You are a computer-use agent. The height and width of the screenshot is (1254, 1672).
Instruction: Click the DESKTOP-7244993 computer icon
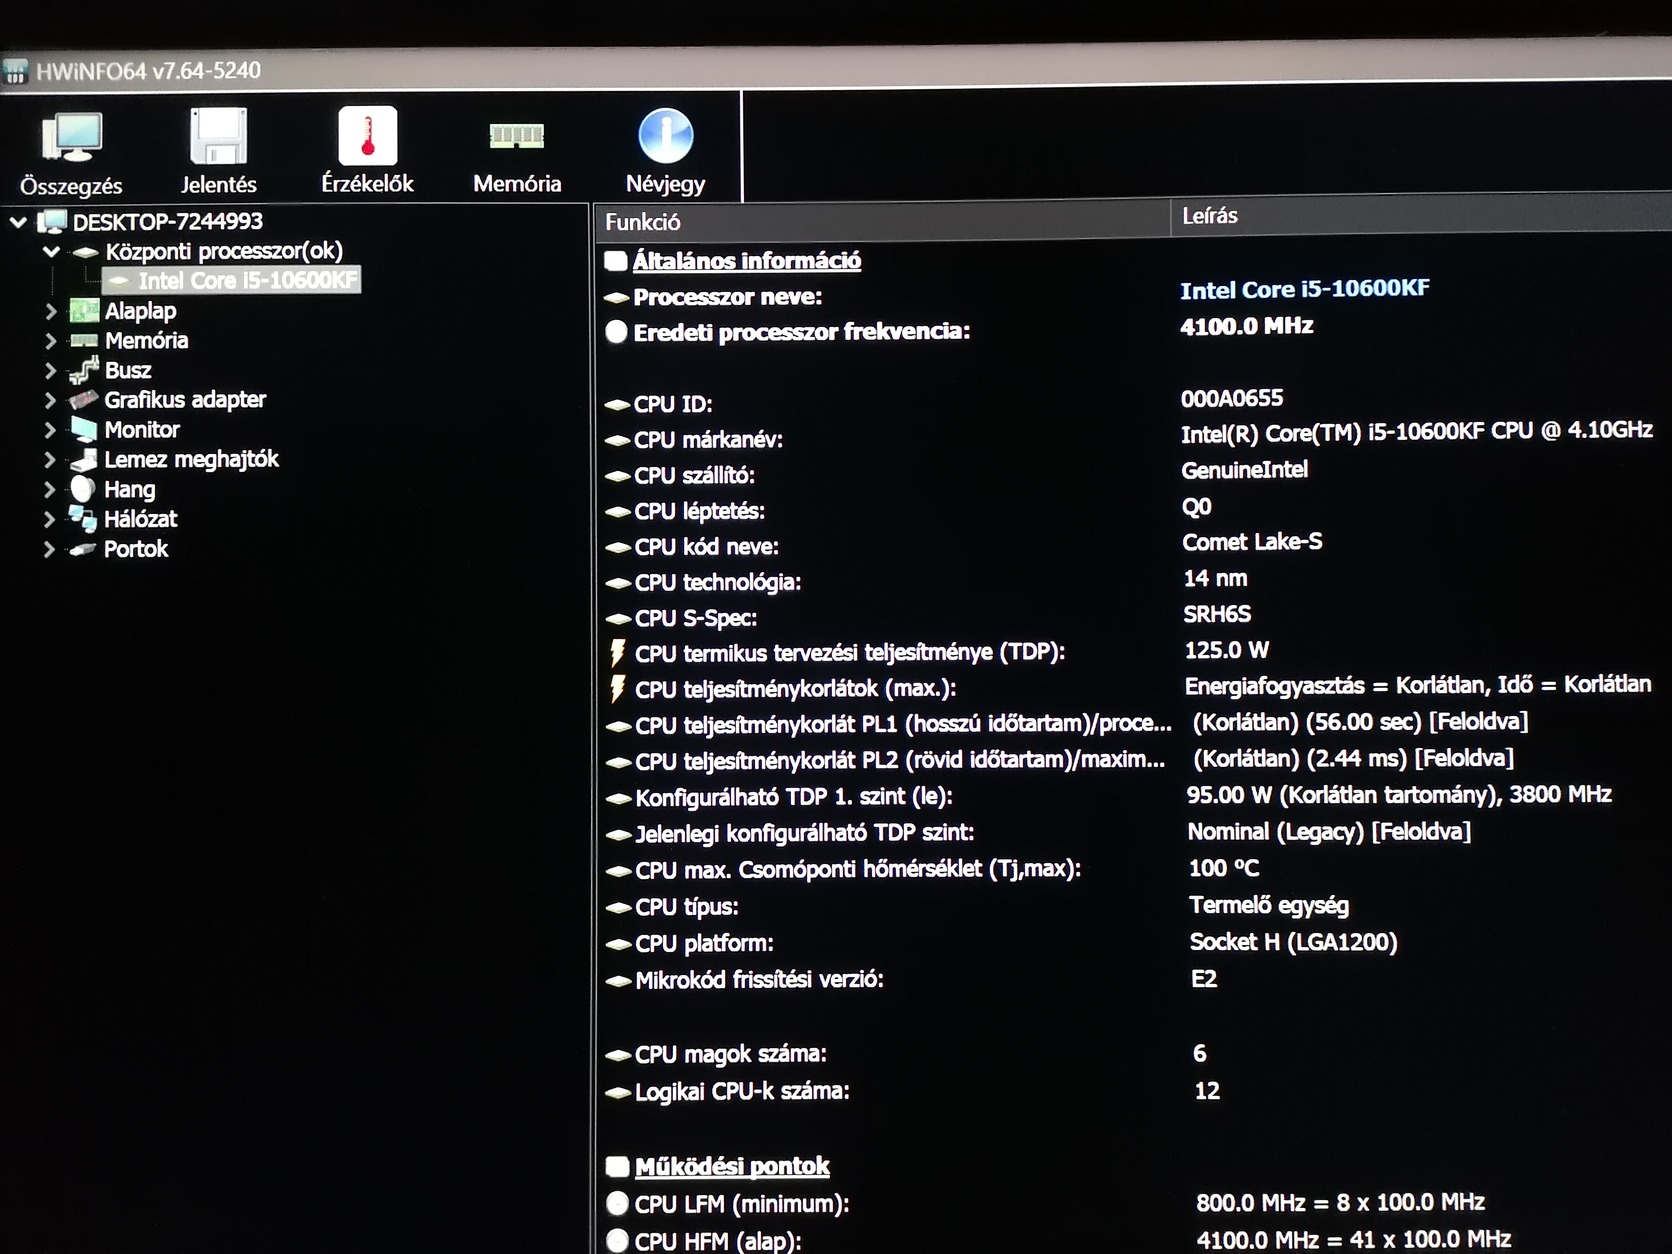[x=52, y=221]
